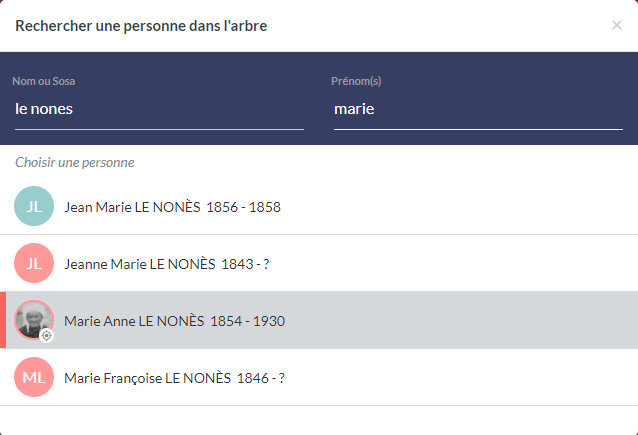Screen dimensions: 638x435
Task: Click the pink ML initials avatar
Action: 34,377
